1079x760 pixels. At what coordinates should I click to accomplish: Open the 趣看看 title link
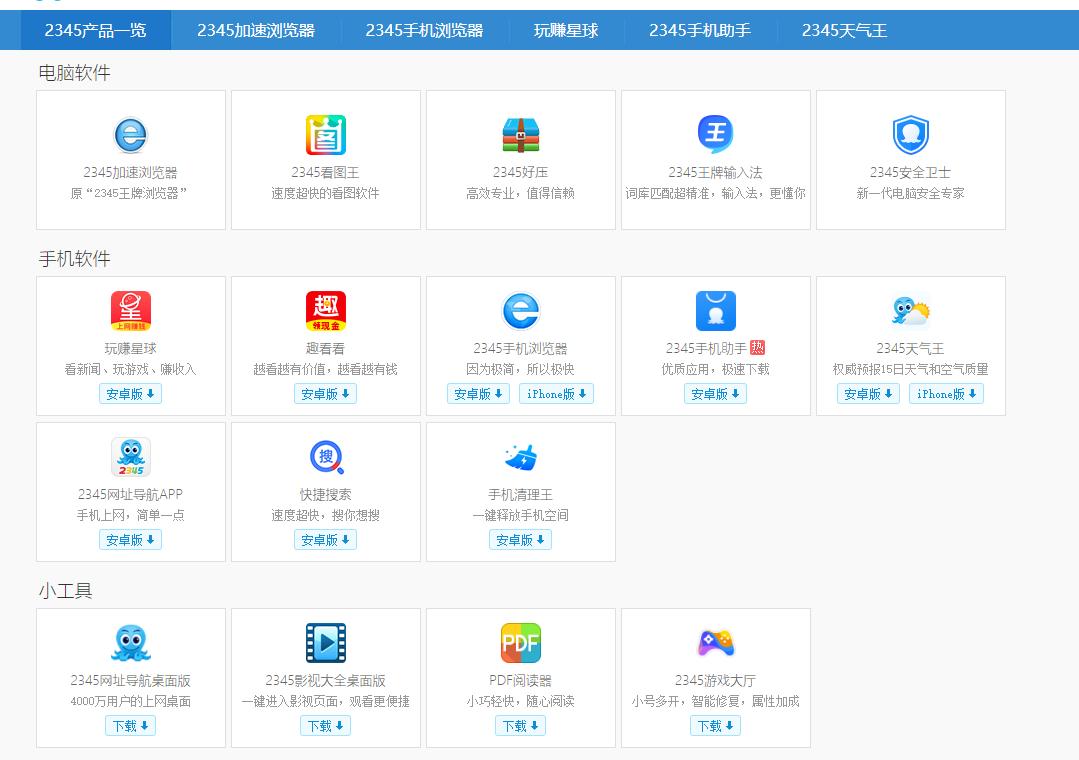click(x=325, y=348)
